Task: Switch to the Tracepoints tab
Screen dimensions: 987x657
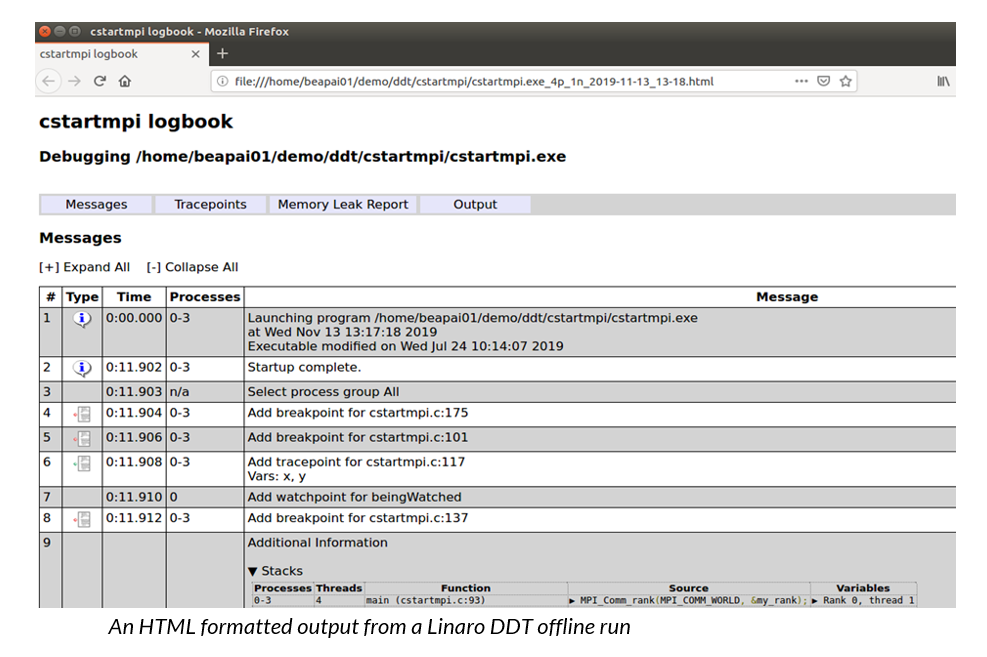Action: pos(210,204)
